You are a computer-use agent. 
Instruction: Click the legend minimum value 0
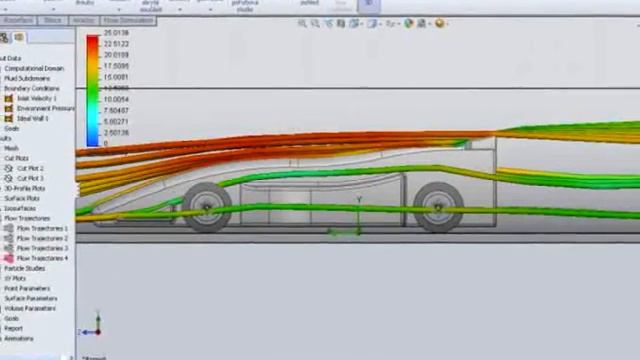(x=106, y=143)
